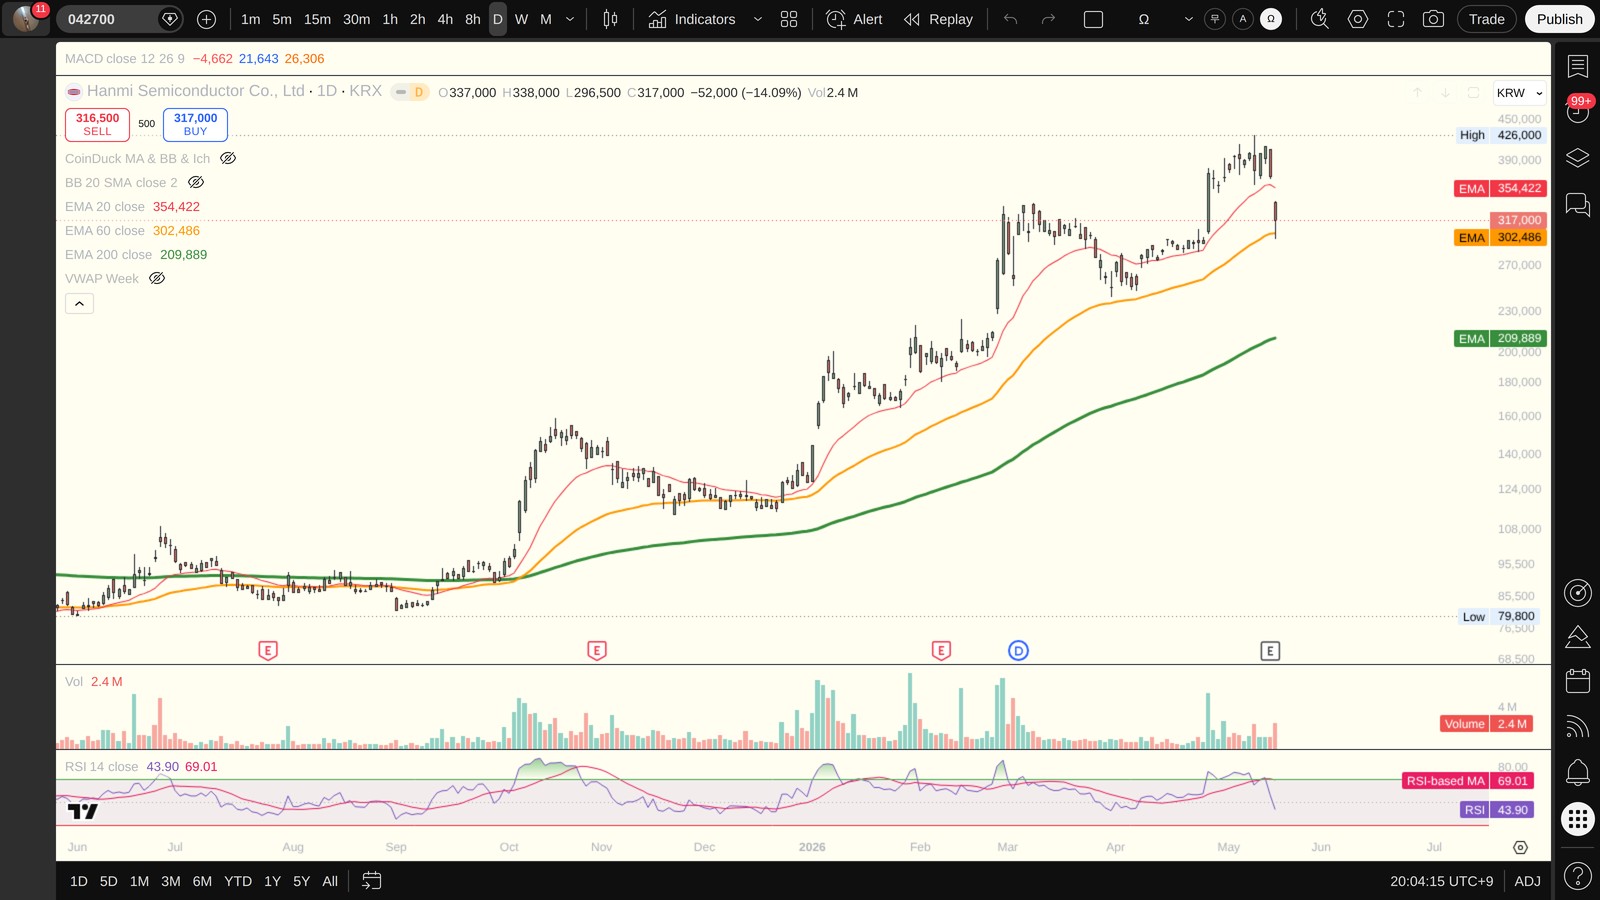1600x900 pixels.
Task: Start bar Replay mode
Action: point(938,19)
